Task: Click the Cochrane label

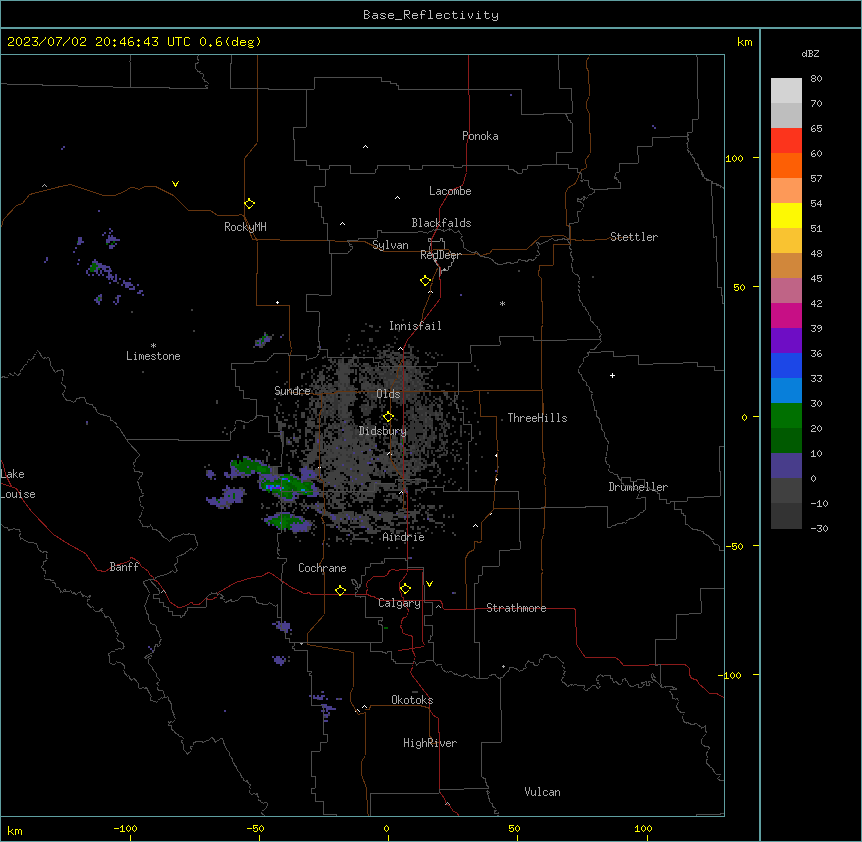Action: [x=322, y=568]
